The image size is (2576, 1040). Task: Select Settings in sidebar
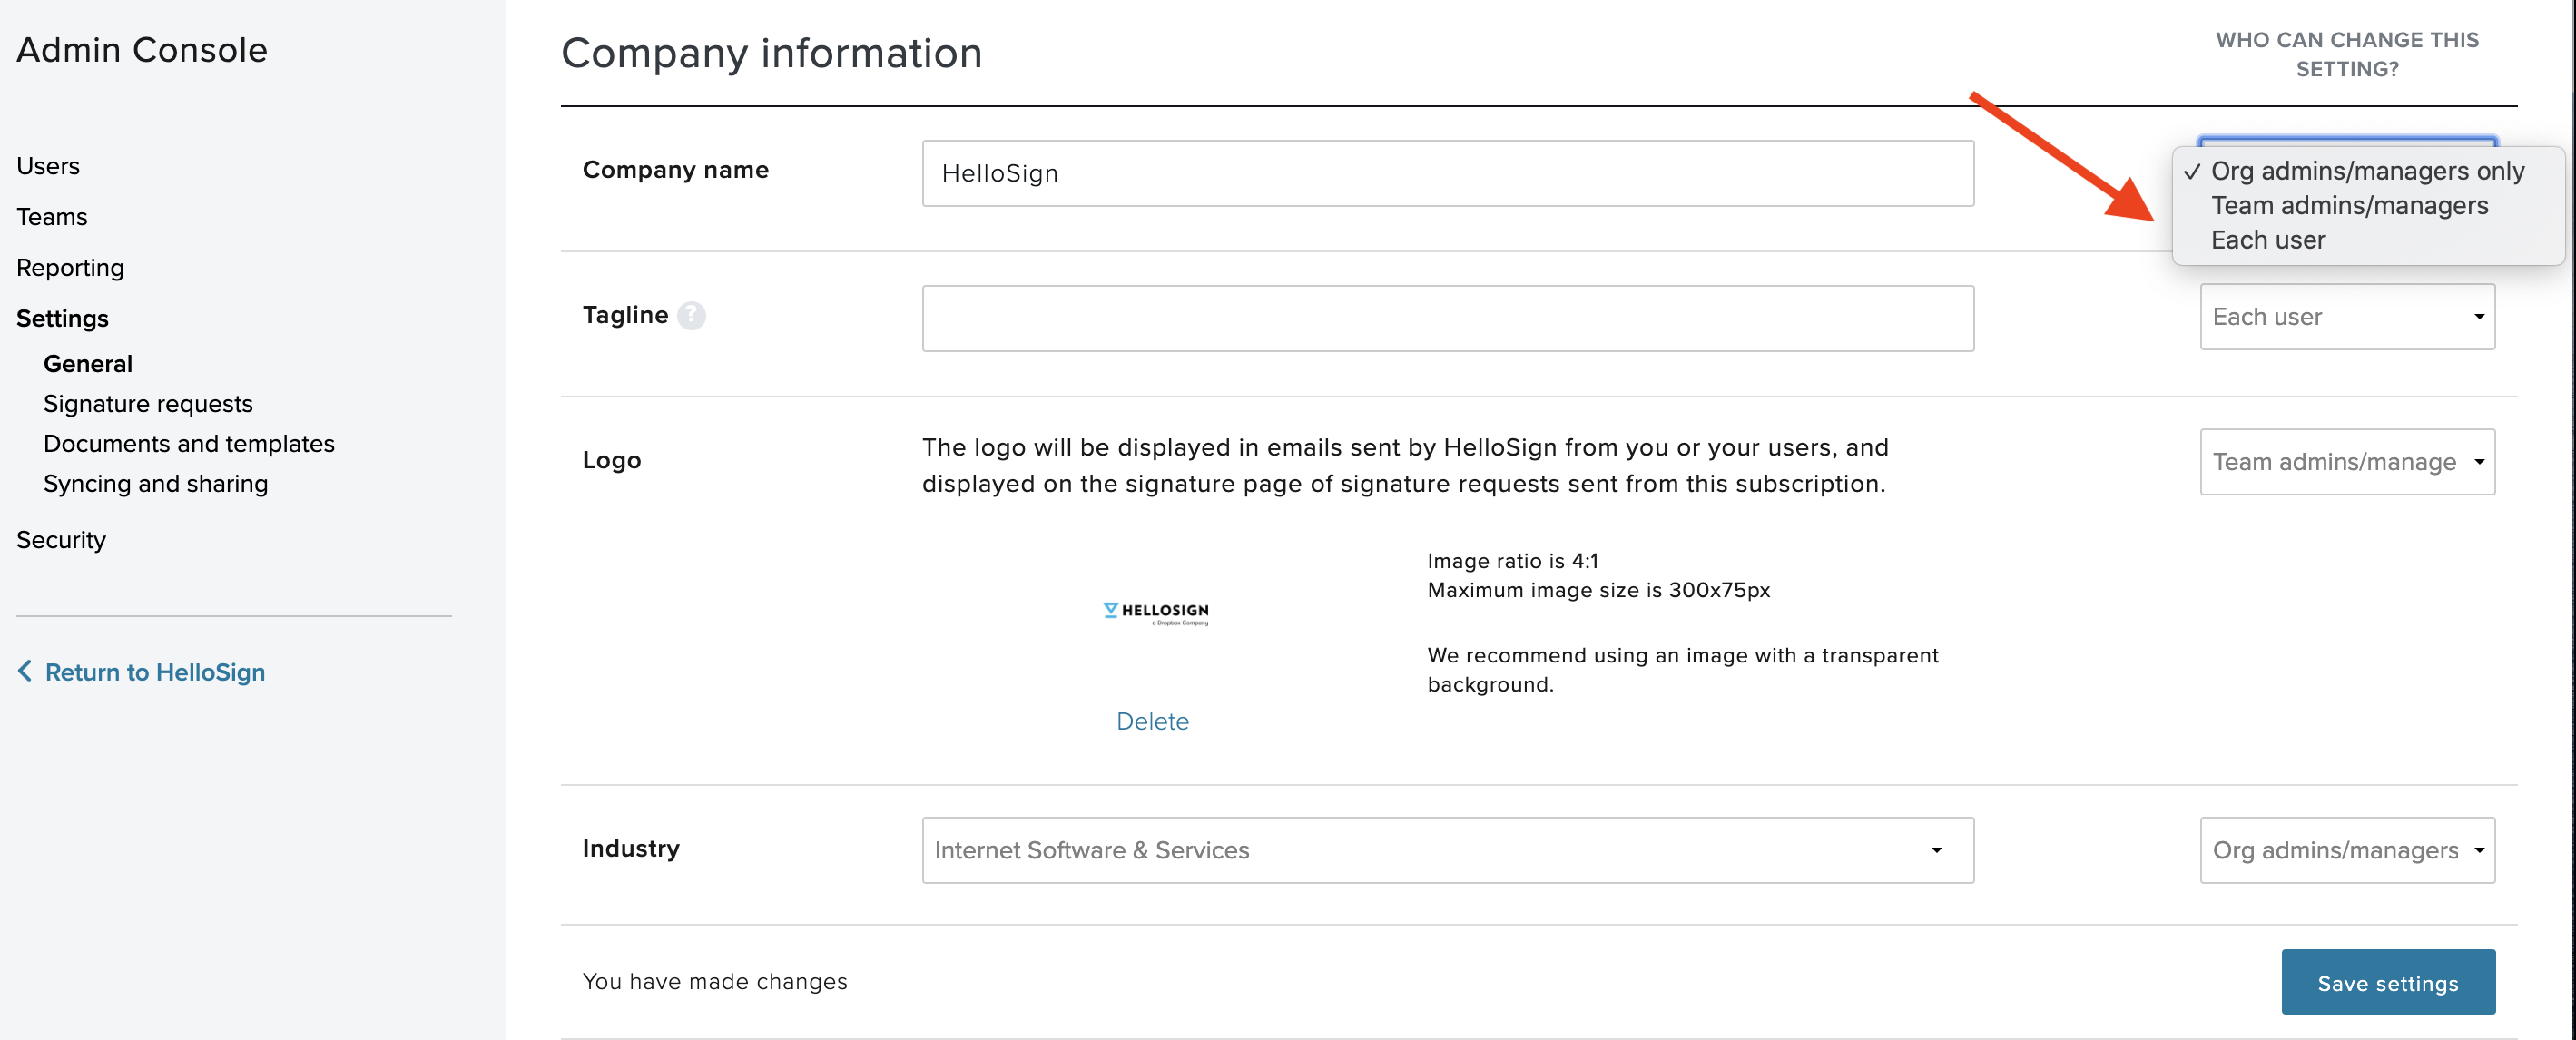[x=62, y=319]
